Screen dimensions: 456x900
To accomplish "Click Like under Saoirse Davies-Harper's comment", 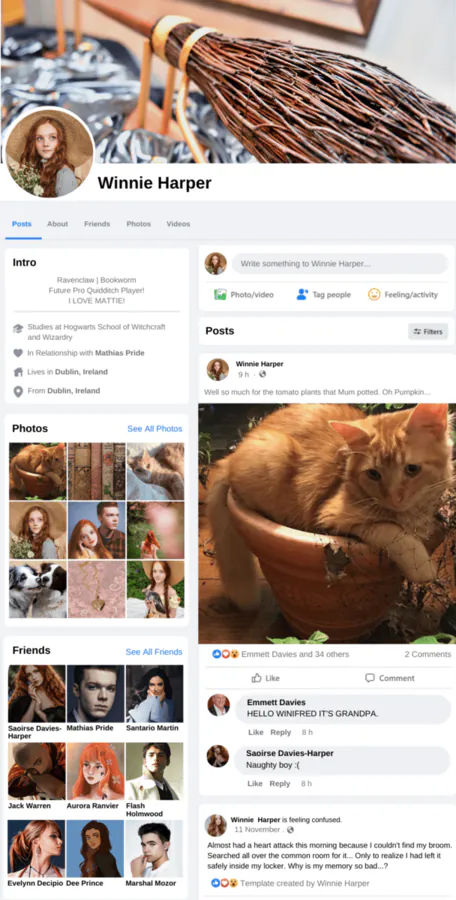I will tap(256, 783).
